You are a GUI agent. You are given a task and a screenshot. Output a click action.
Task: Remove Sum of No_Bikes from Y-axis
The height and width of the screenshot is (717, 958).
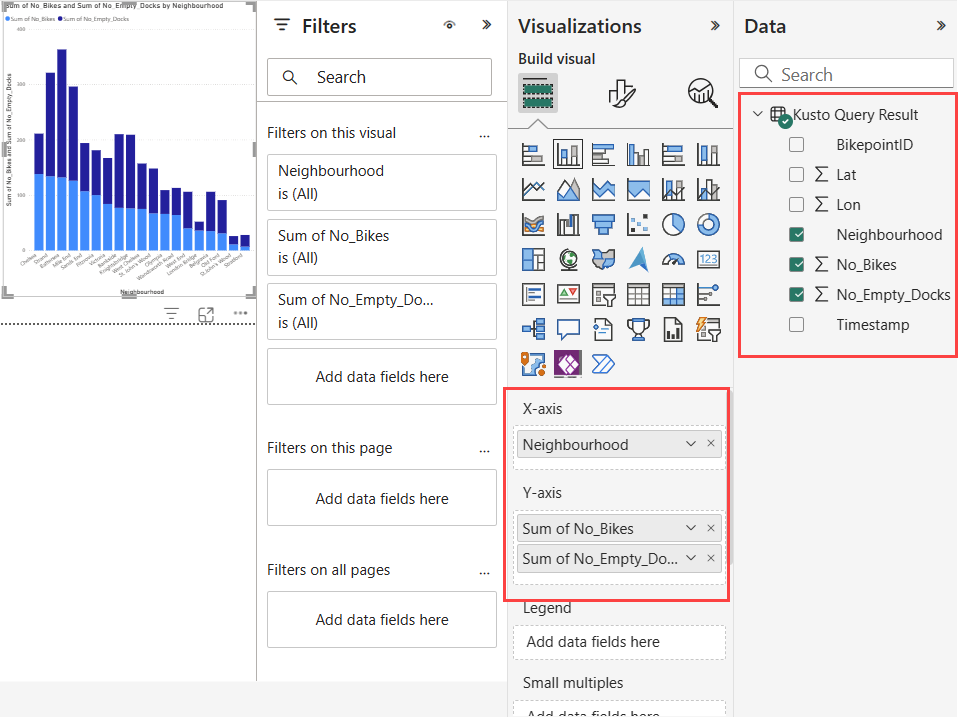[x=711, y=528]
